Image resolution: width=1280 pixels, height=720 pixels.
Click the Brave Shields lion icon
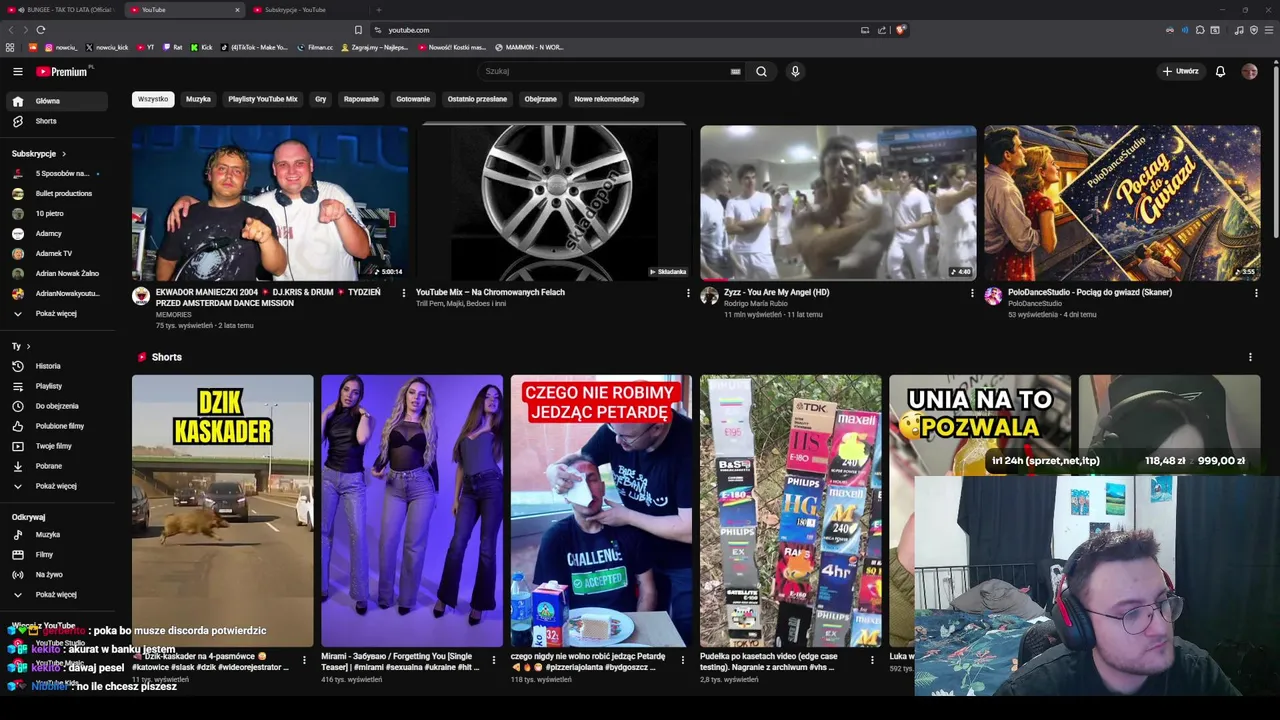click(x=900, y=30)
